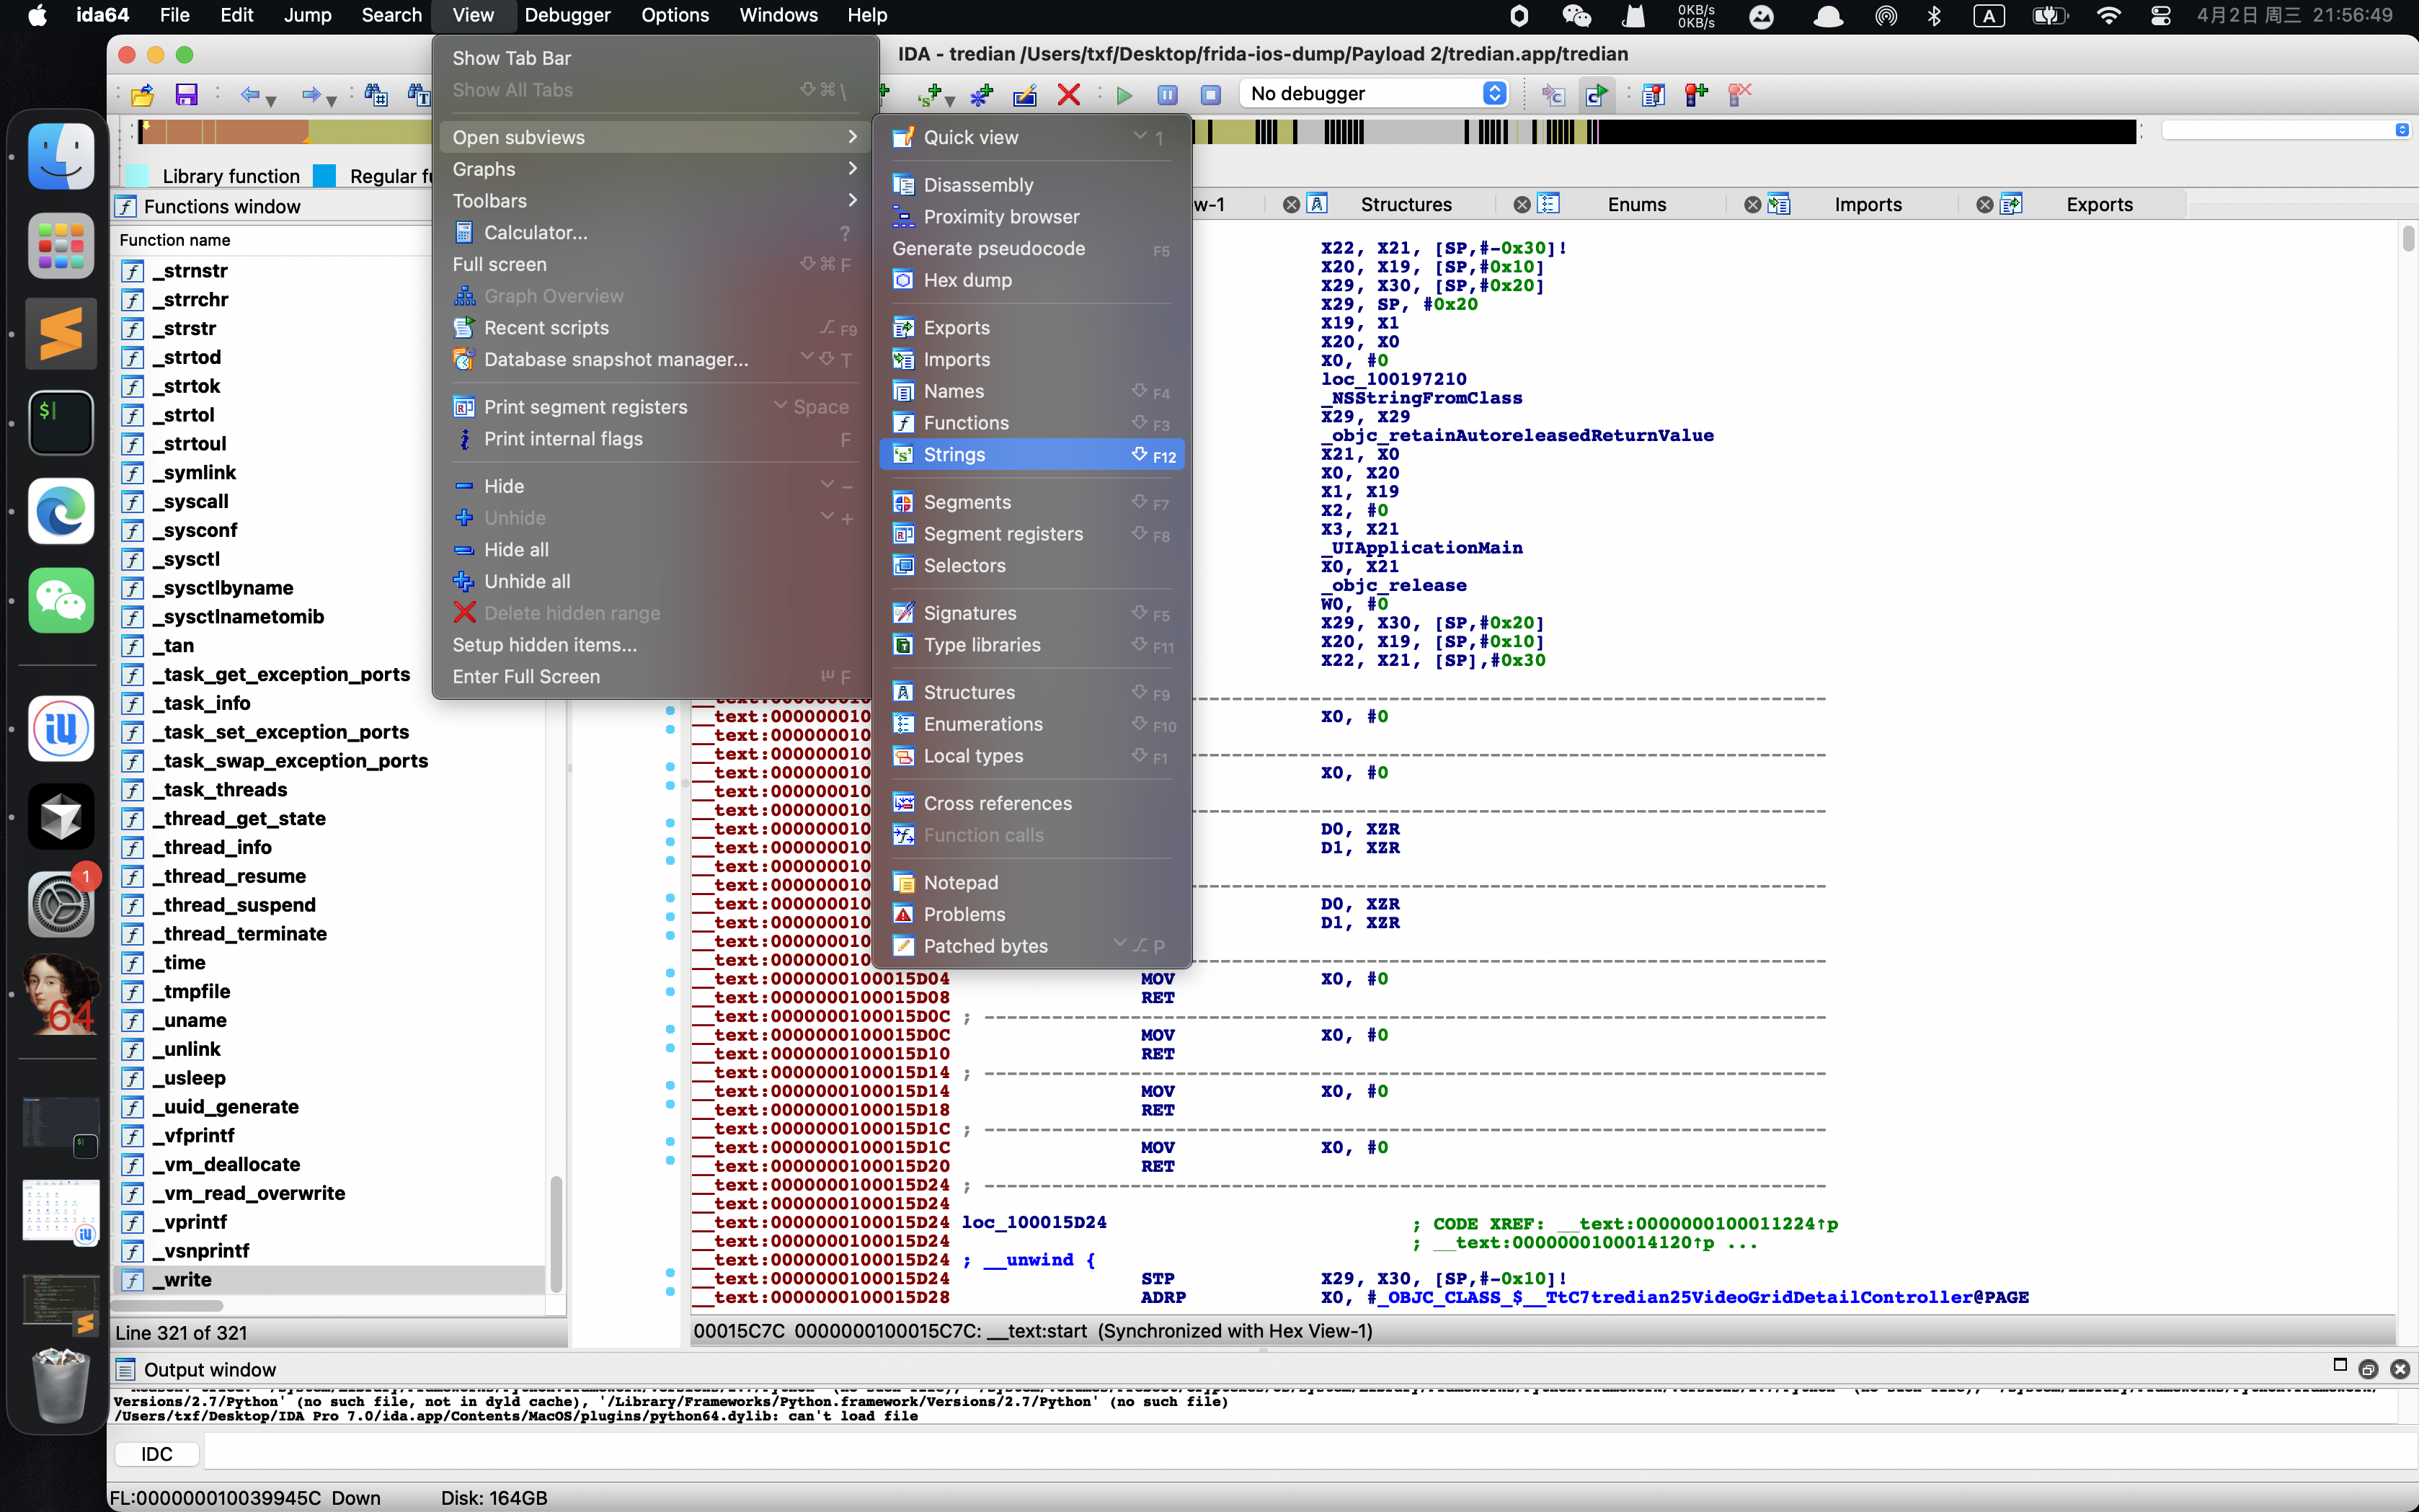Click the IDC language button

156,1454
